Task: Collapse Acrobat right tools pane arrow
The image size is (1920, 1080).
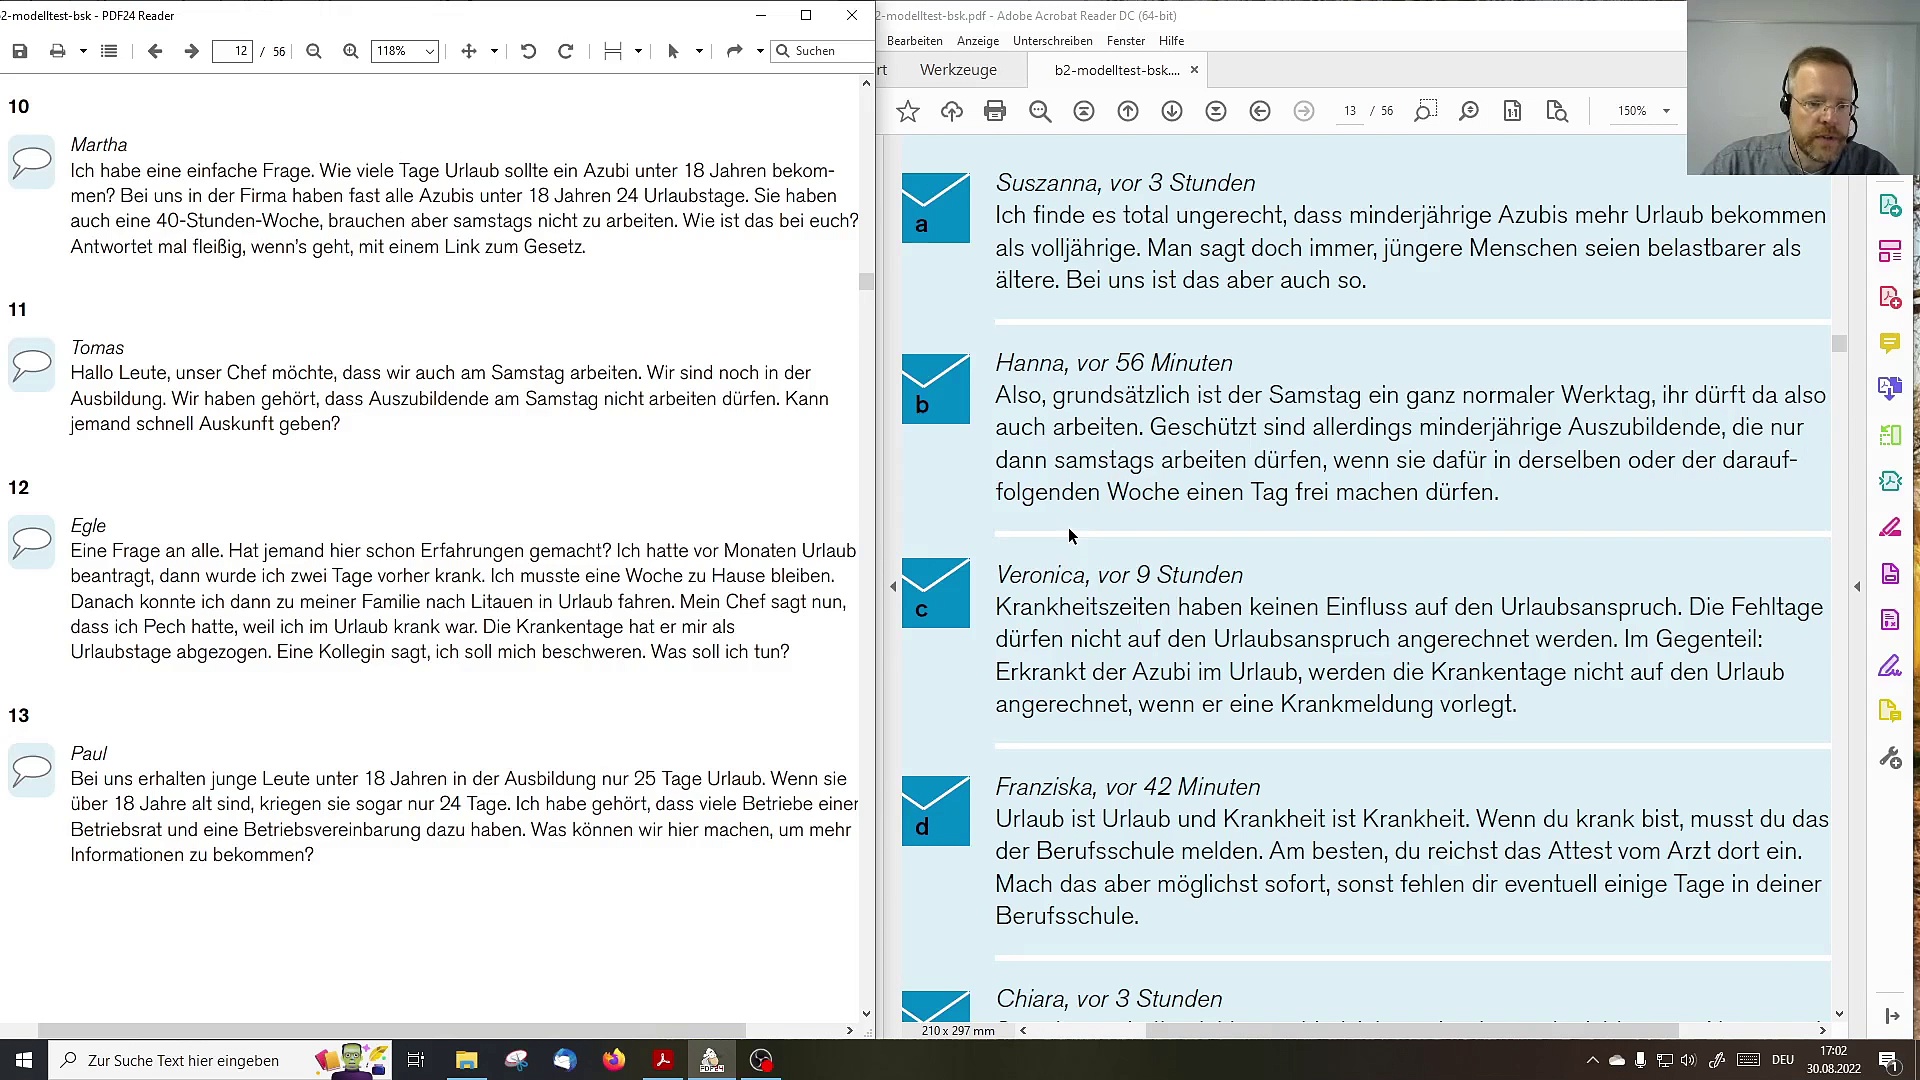Action: click(1857, 587)
